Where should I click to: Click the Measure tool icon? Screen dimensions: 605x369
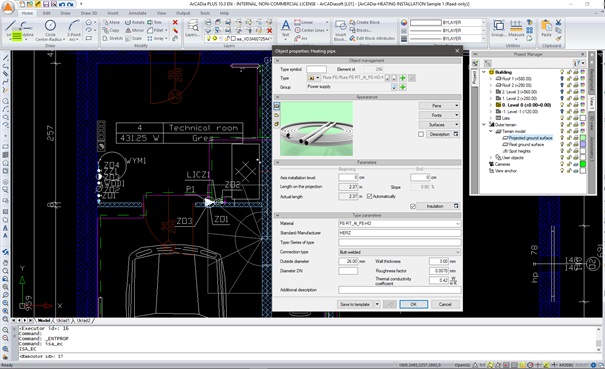coord(516,29)
